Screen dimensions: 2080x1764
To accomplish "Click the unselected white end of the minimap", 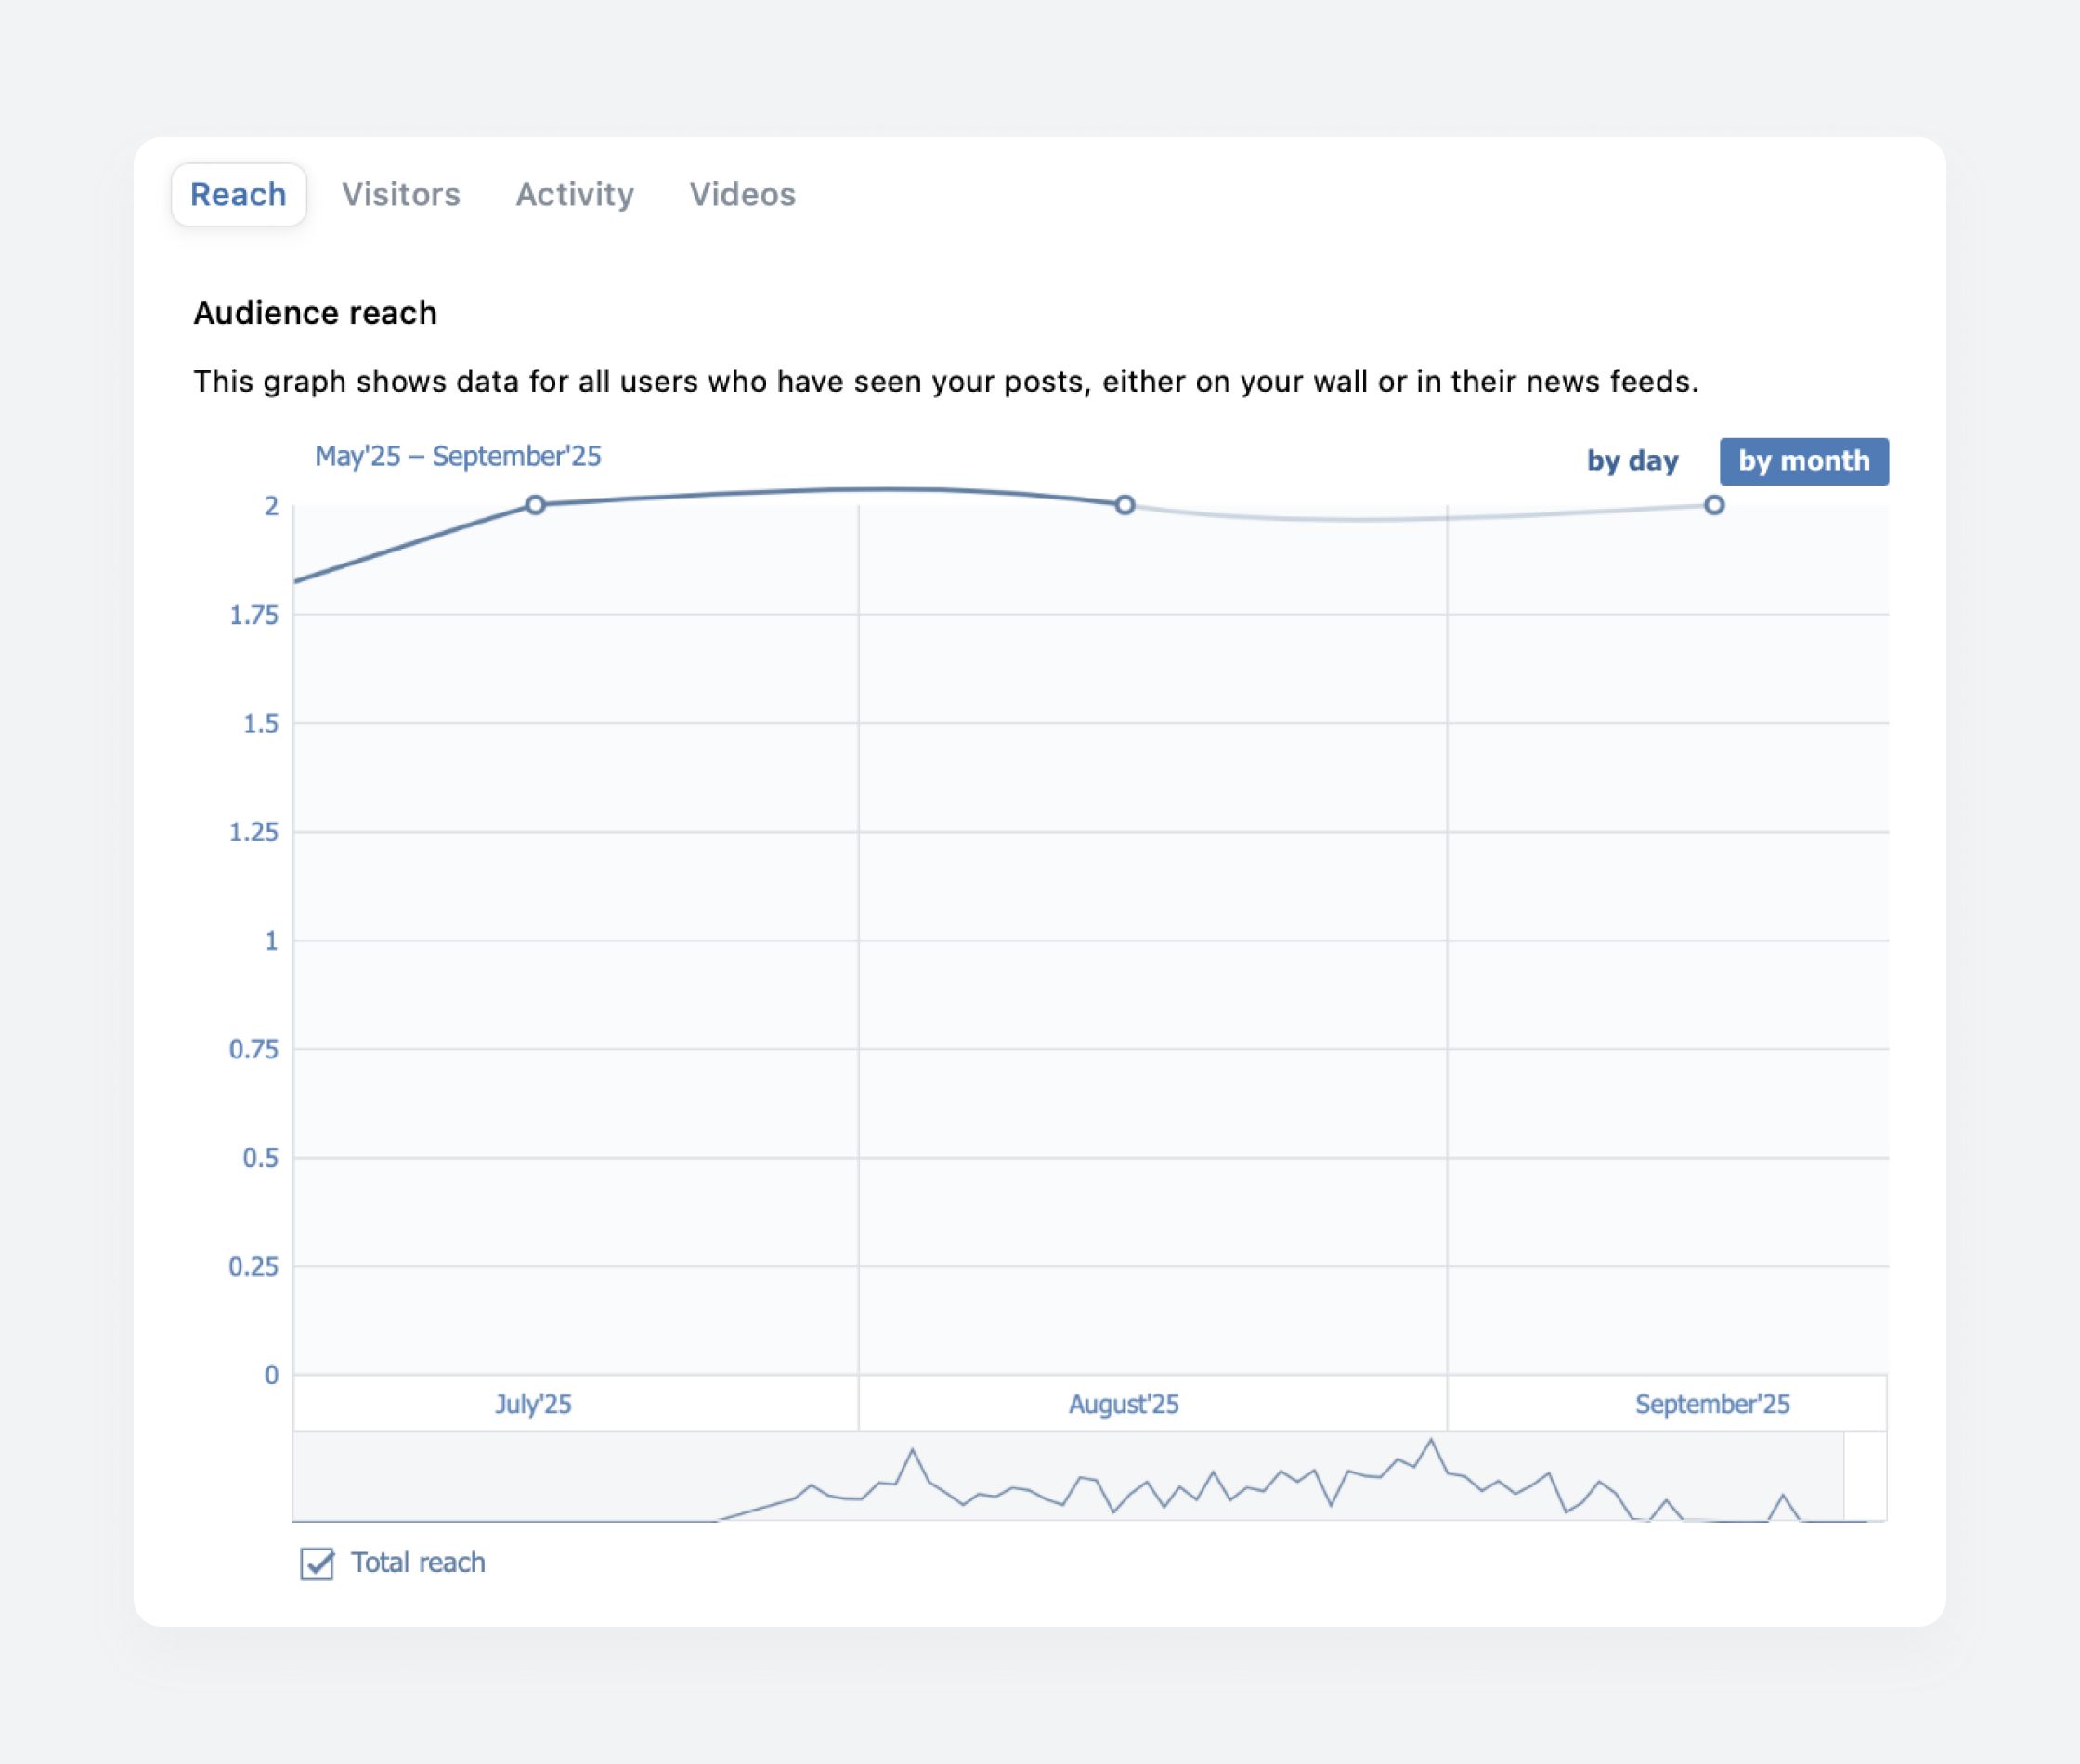I will [x=1865, y=1476].
